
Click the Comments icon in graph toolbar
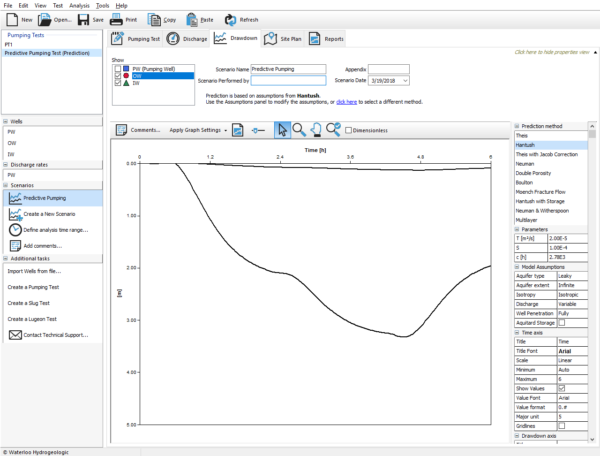[x=121, y=130]
